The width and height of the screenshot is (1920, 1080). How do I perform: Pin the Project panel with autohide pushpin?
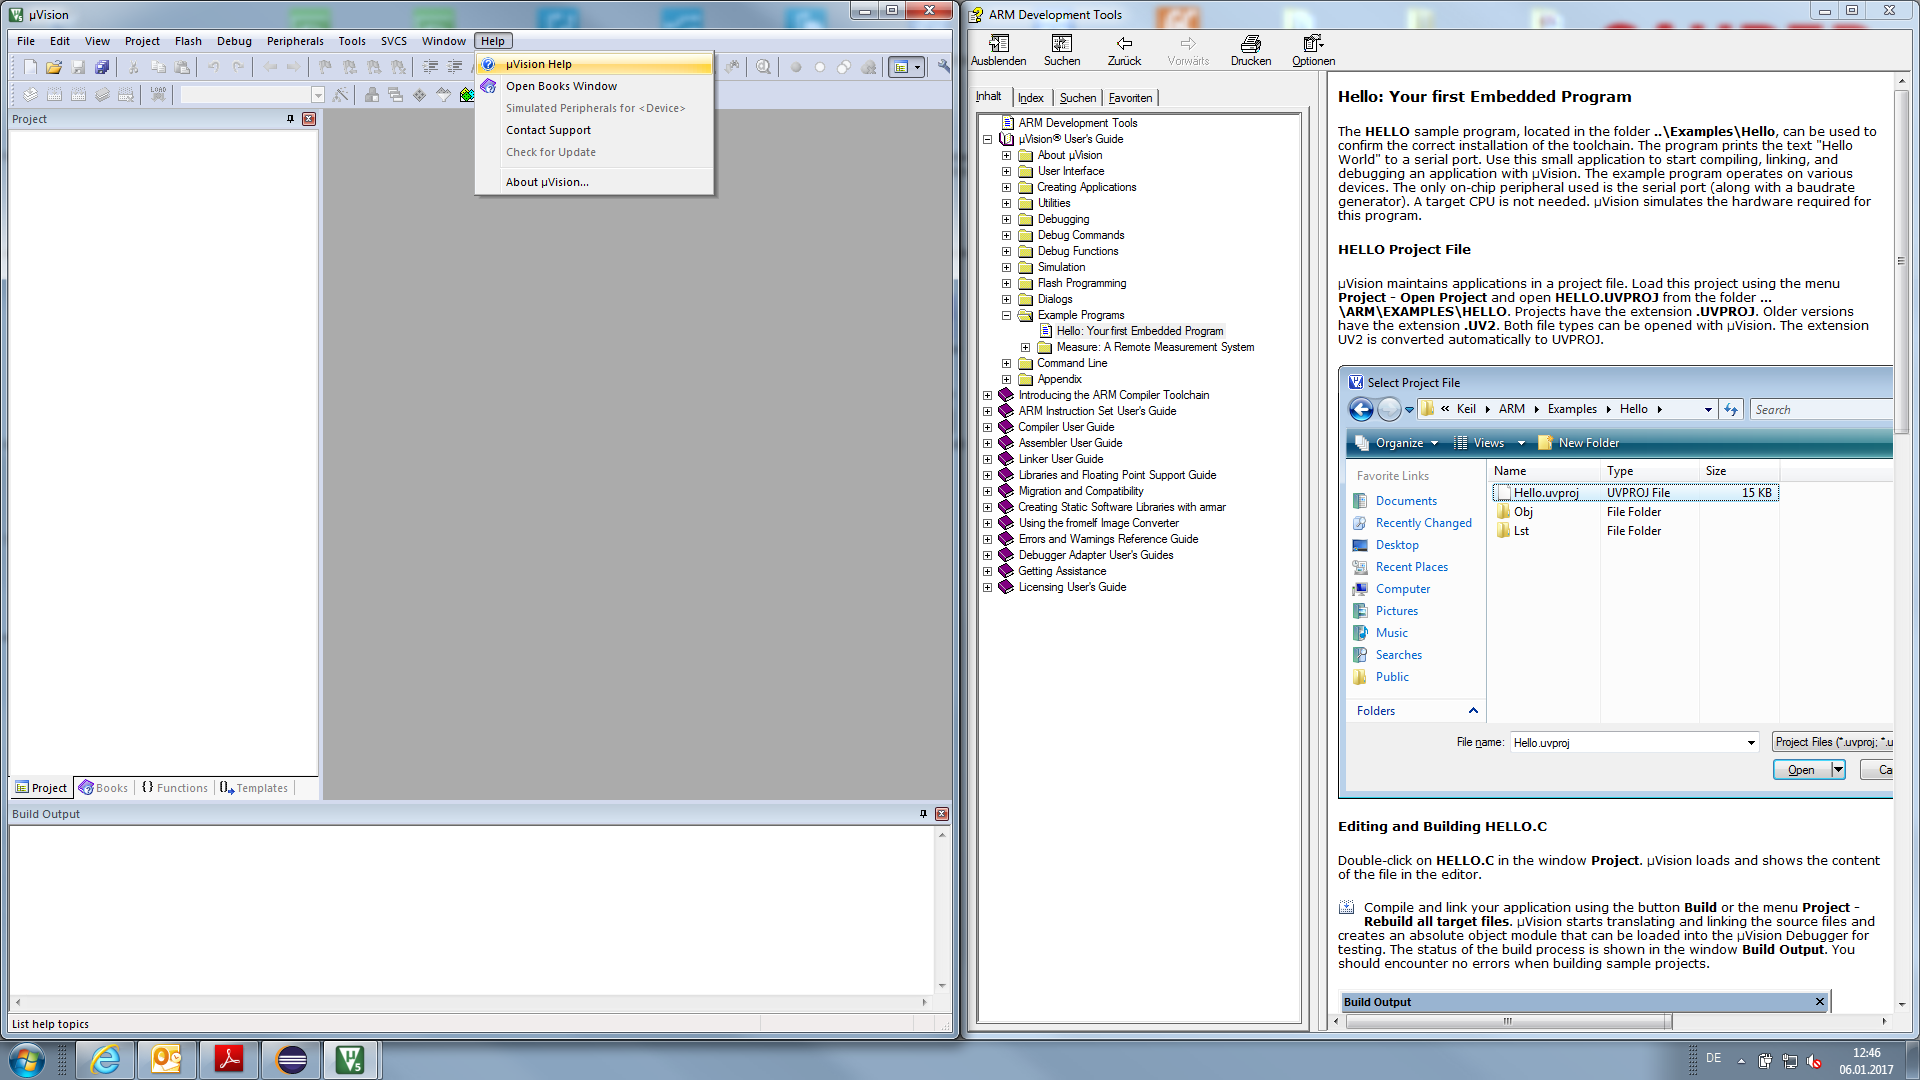coord(291,119)
